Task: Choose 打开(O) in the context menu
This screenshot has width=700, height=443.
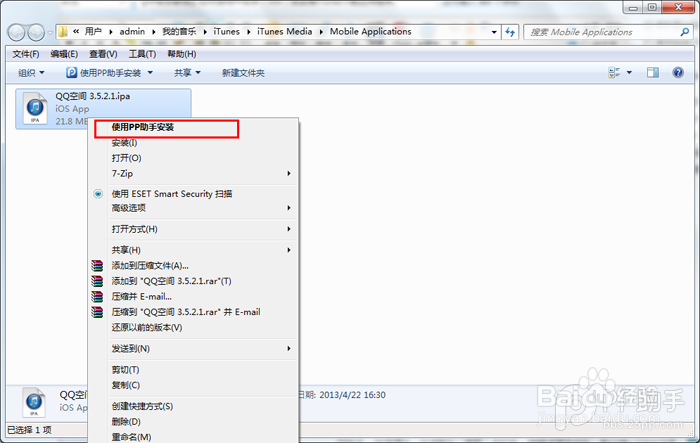Action: [126, 158]
